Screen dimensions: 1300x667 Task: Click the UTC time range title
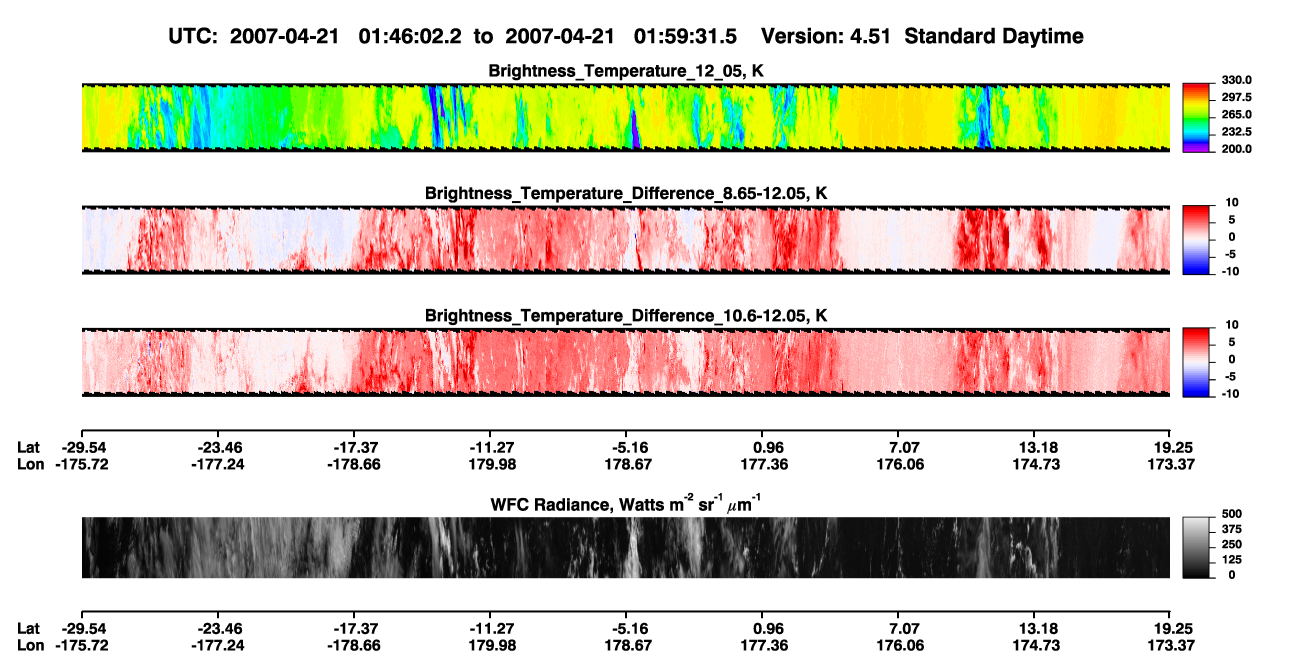click(625, 36)
